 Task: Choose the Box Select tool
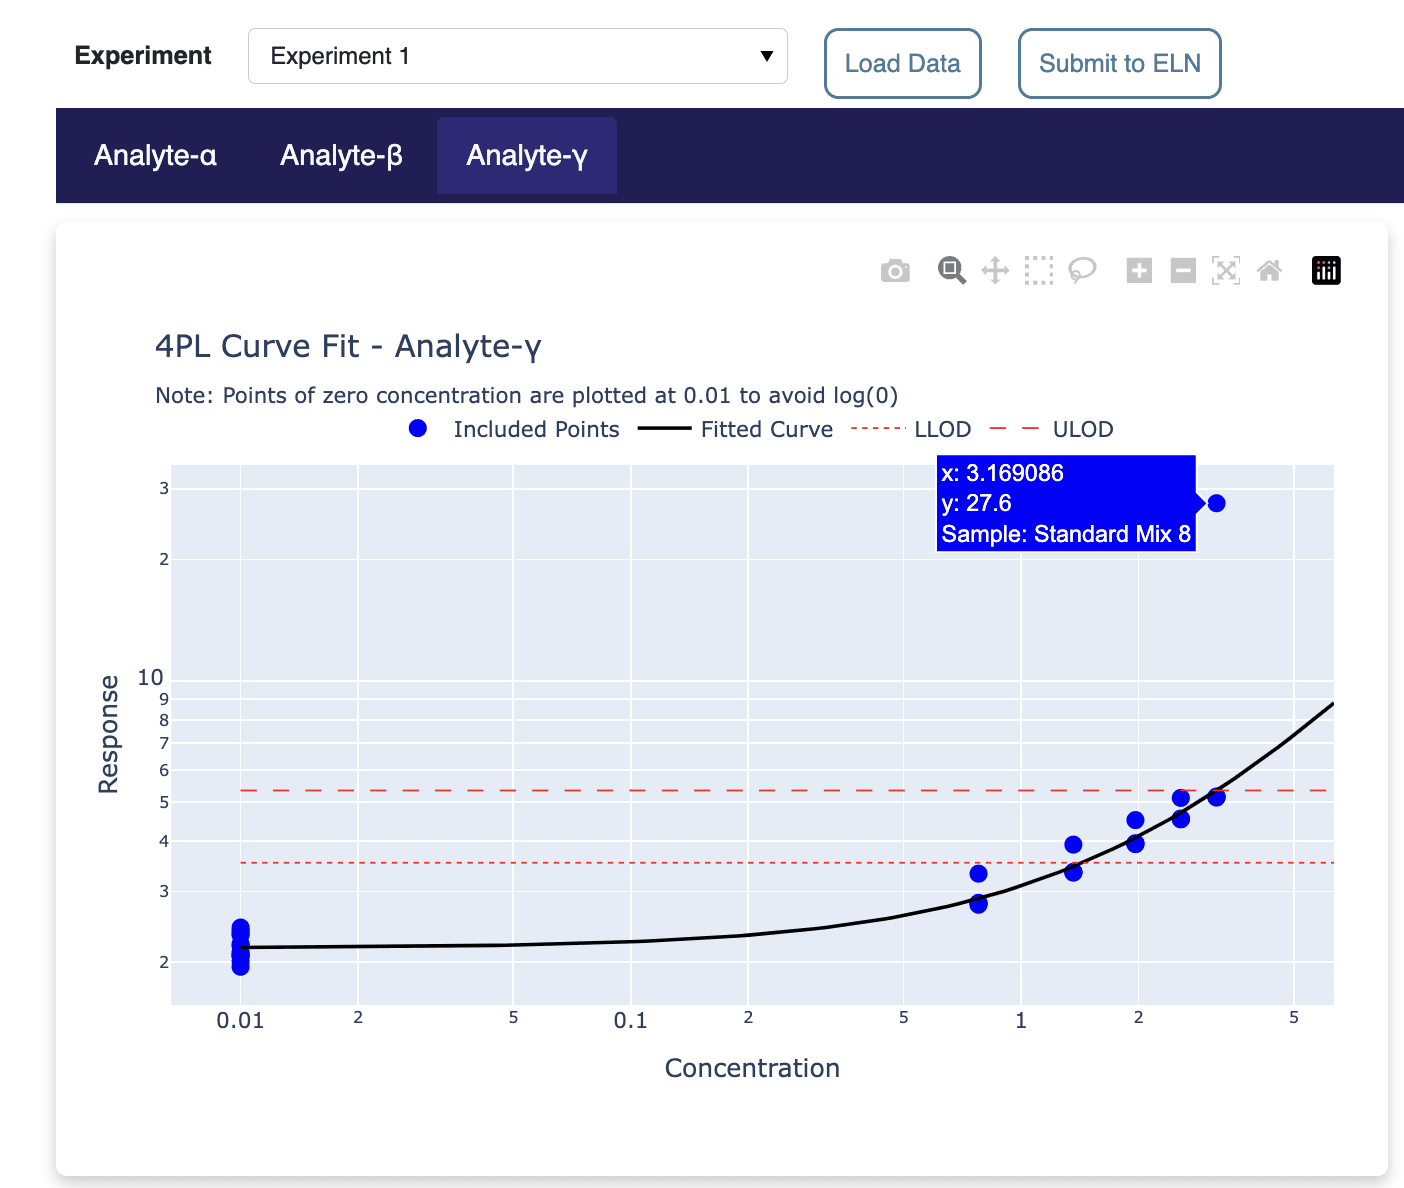tap(1039, 270)
